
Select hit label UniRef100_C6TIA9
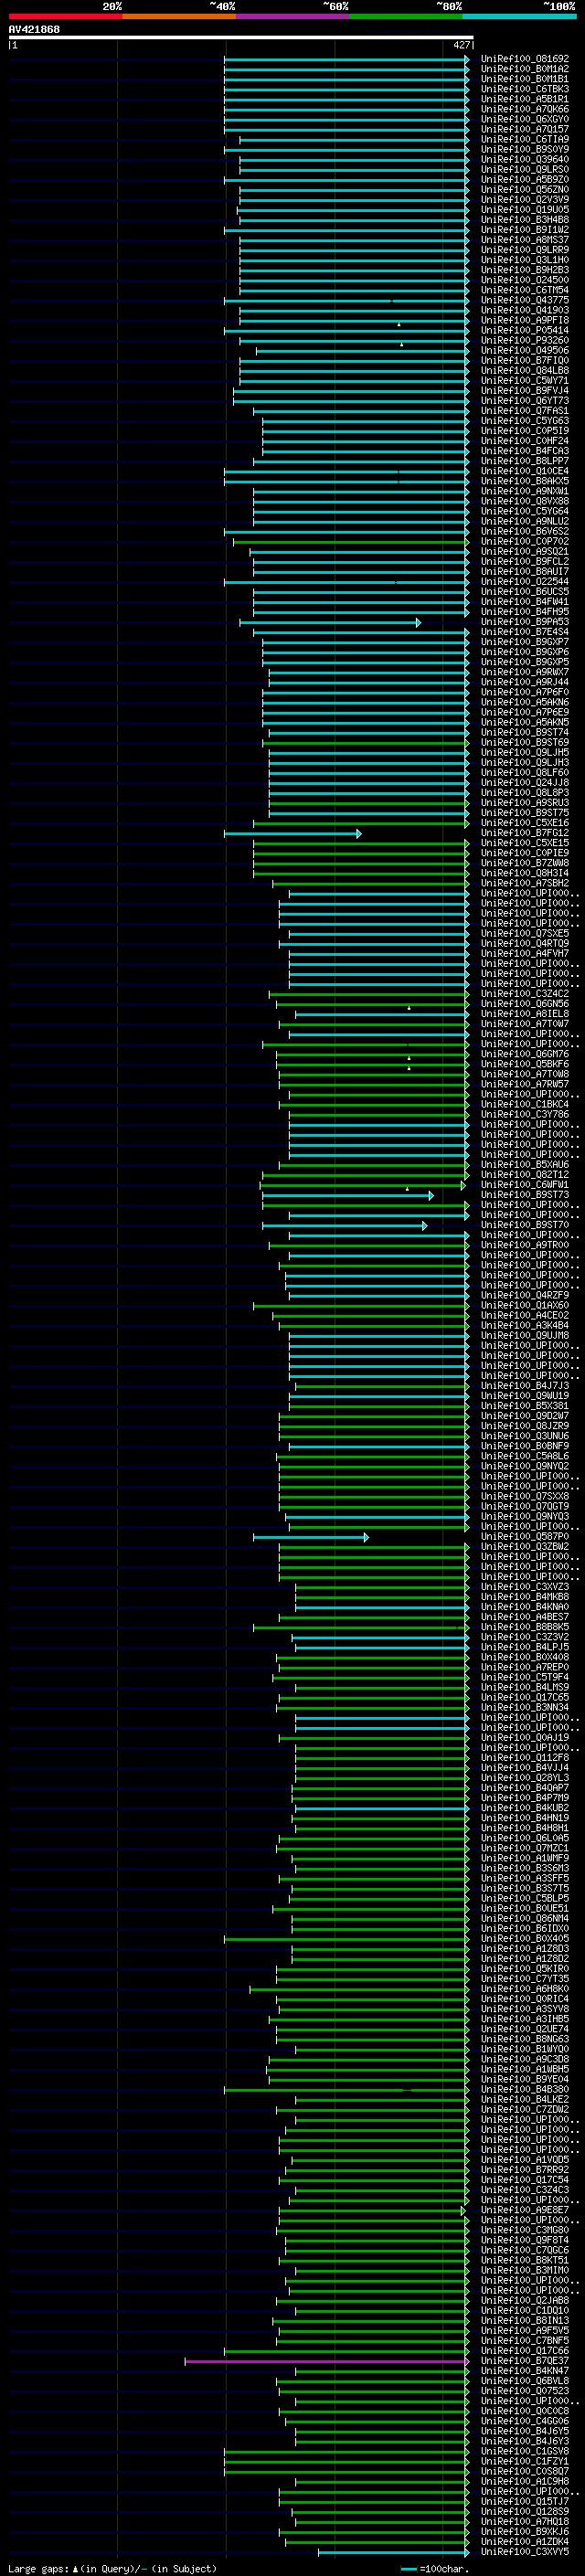[524, 139]
